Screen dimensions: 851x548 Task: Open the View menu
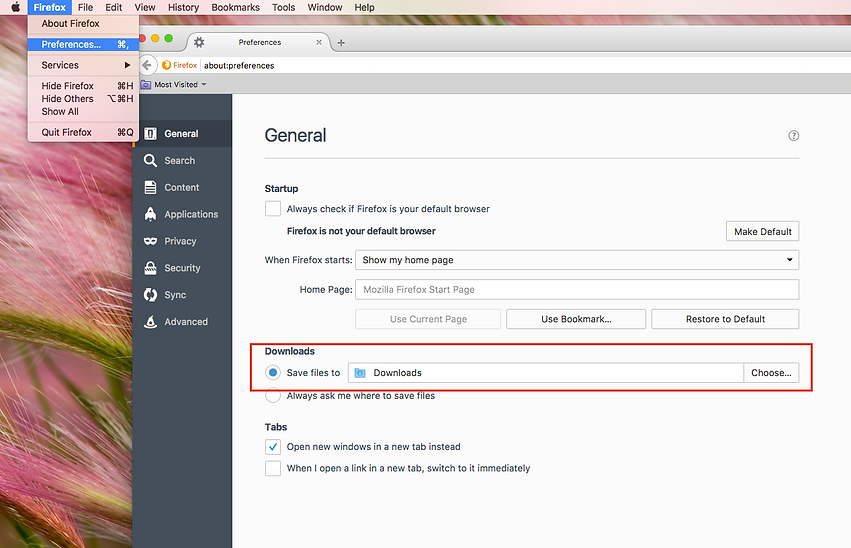tap(145, 7)
